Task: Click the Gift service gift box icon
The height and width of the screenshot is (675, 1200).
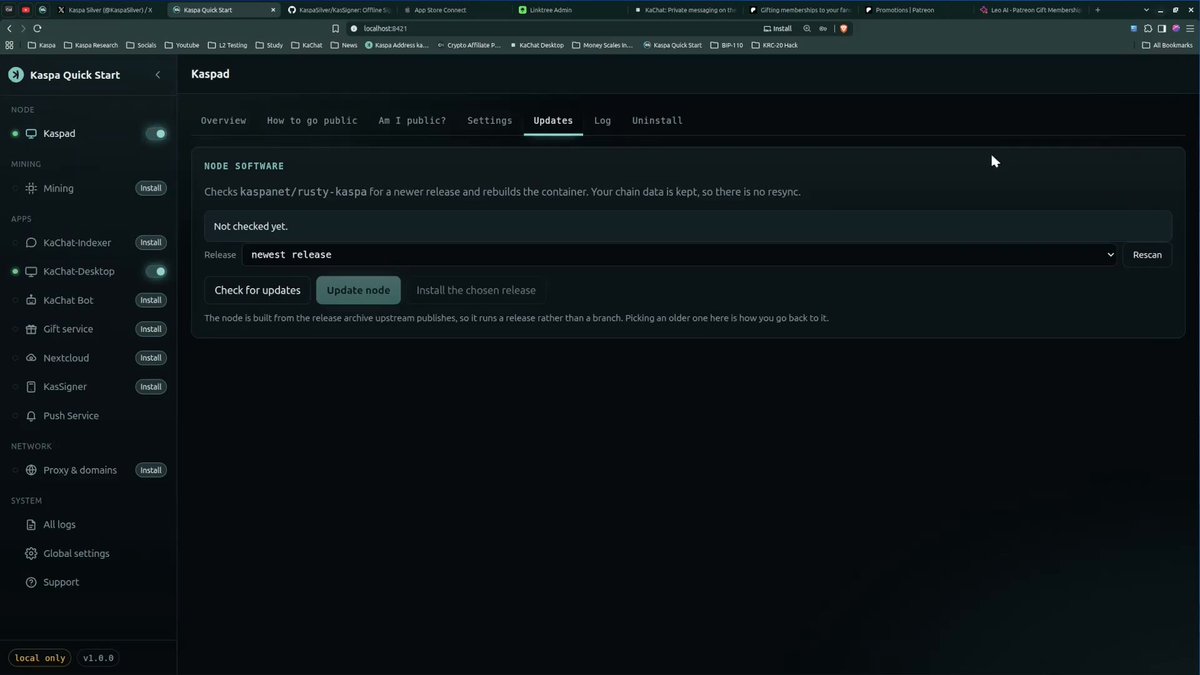Action: point(31,329)
